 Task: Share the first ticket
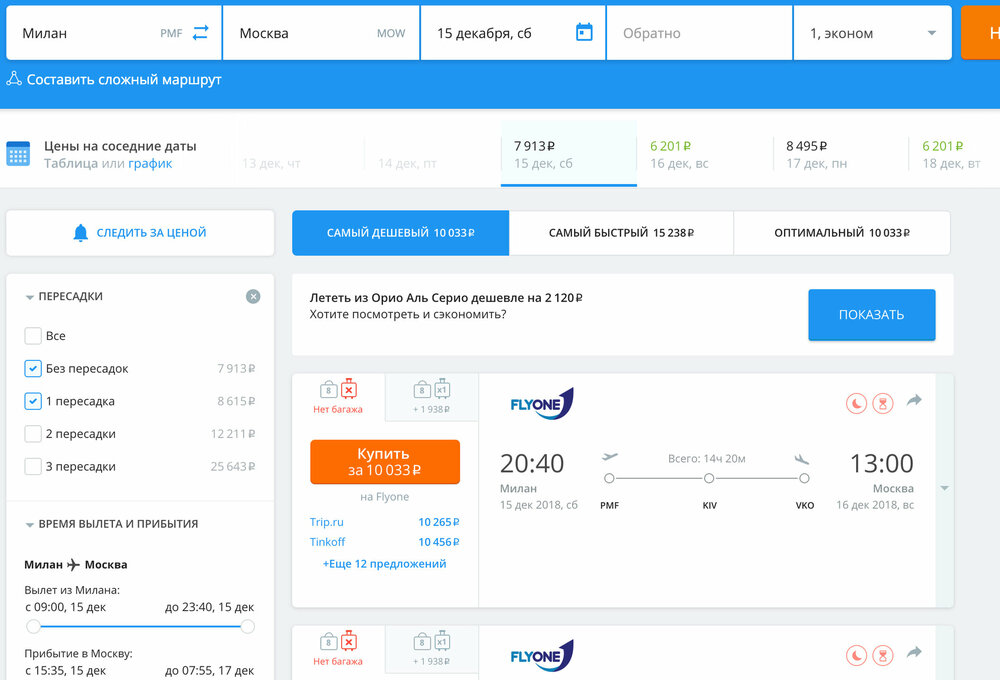click(915, 401)
